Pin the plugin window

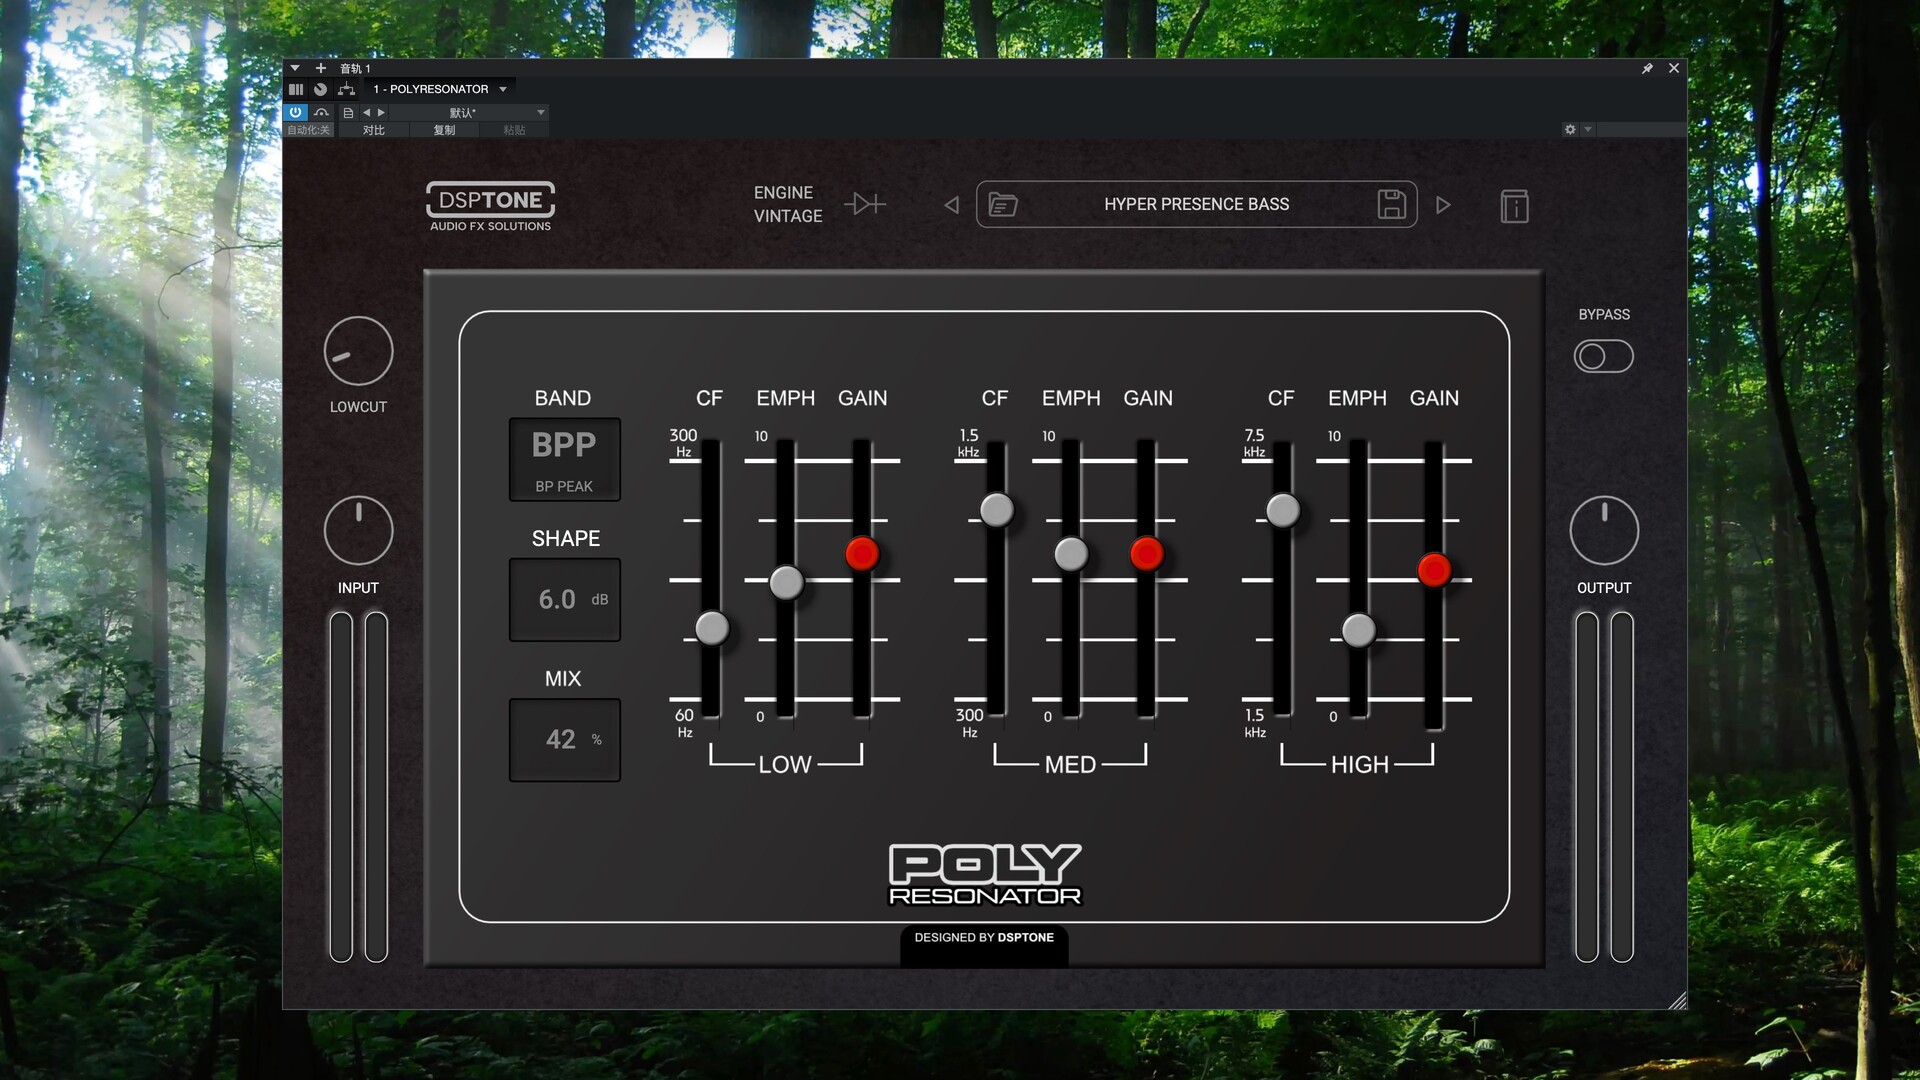1647,68
